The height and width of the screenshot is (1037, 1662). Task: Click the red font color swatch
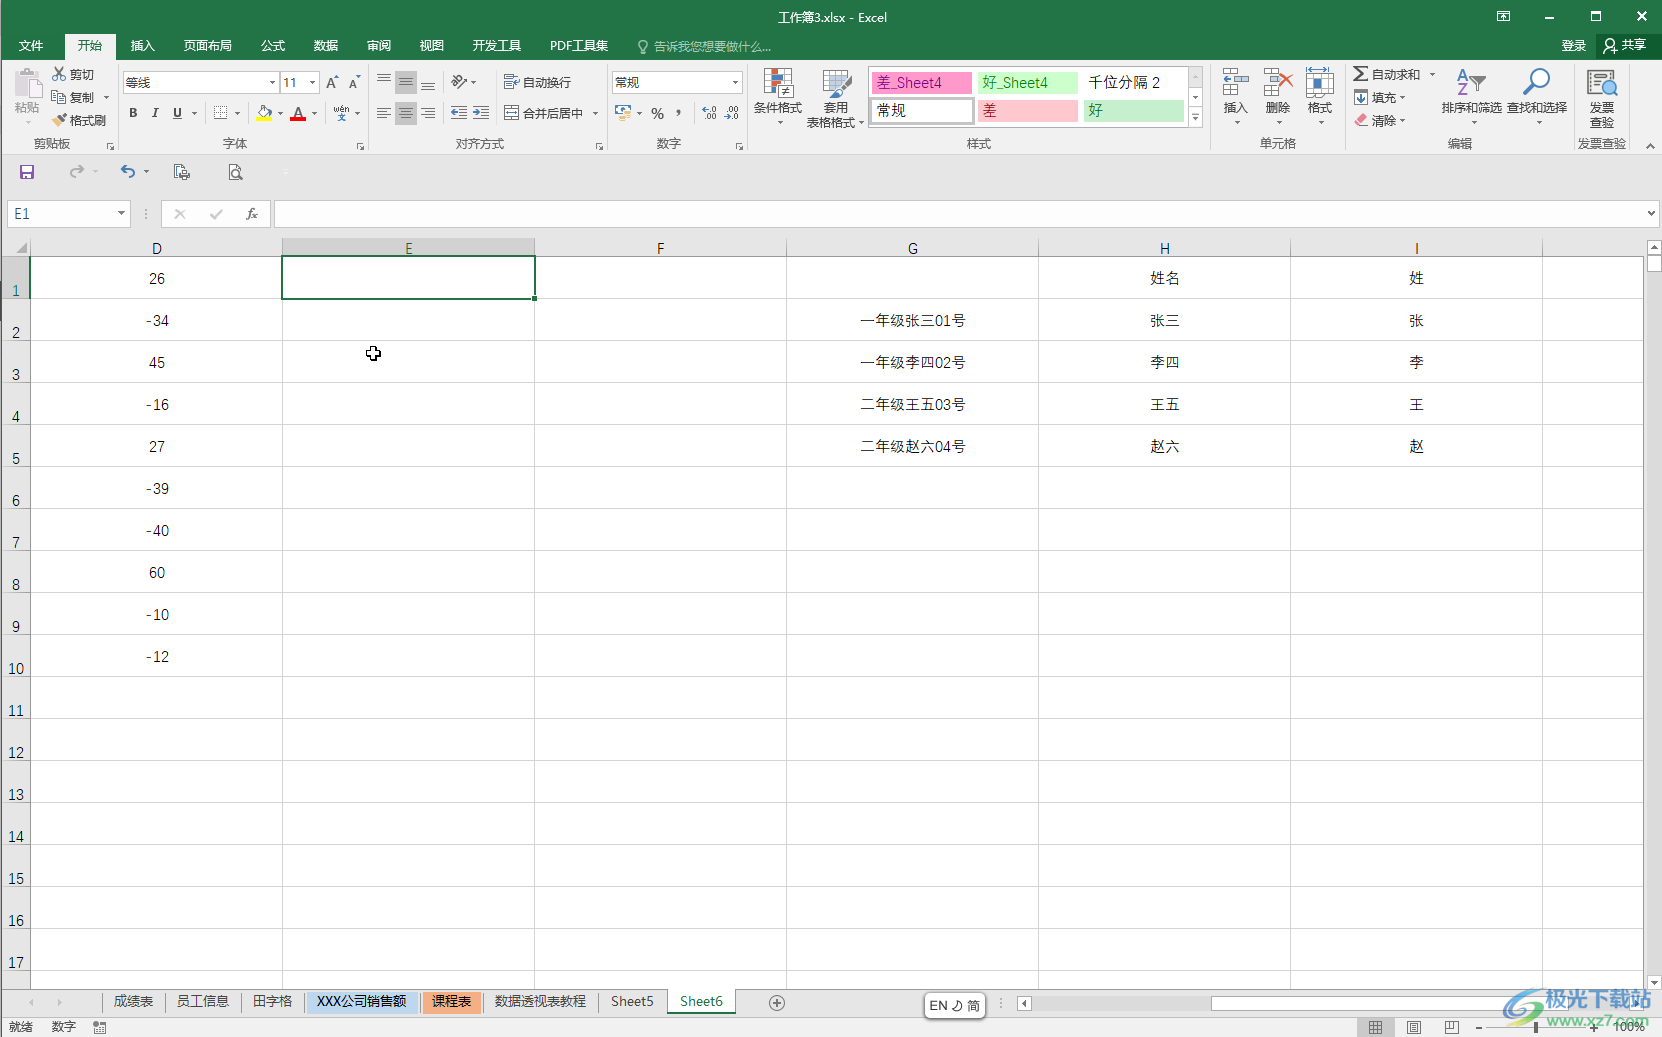298,113
